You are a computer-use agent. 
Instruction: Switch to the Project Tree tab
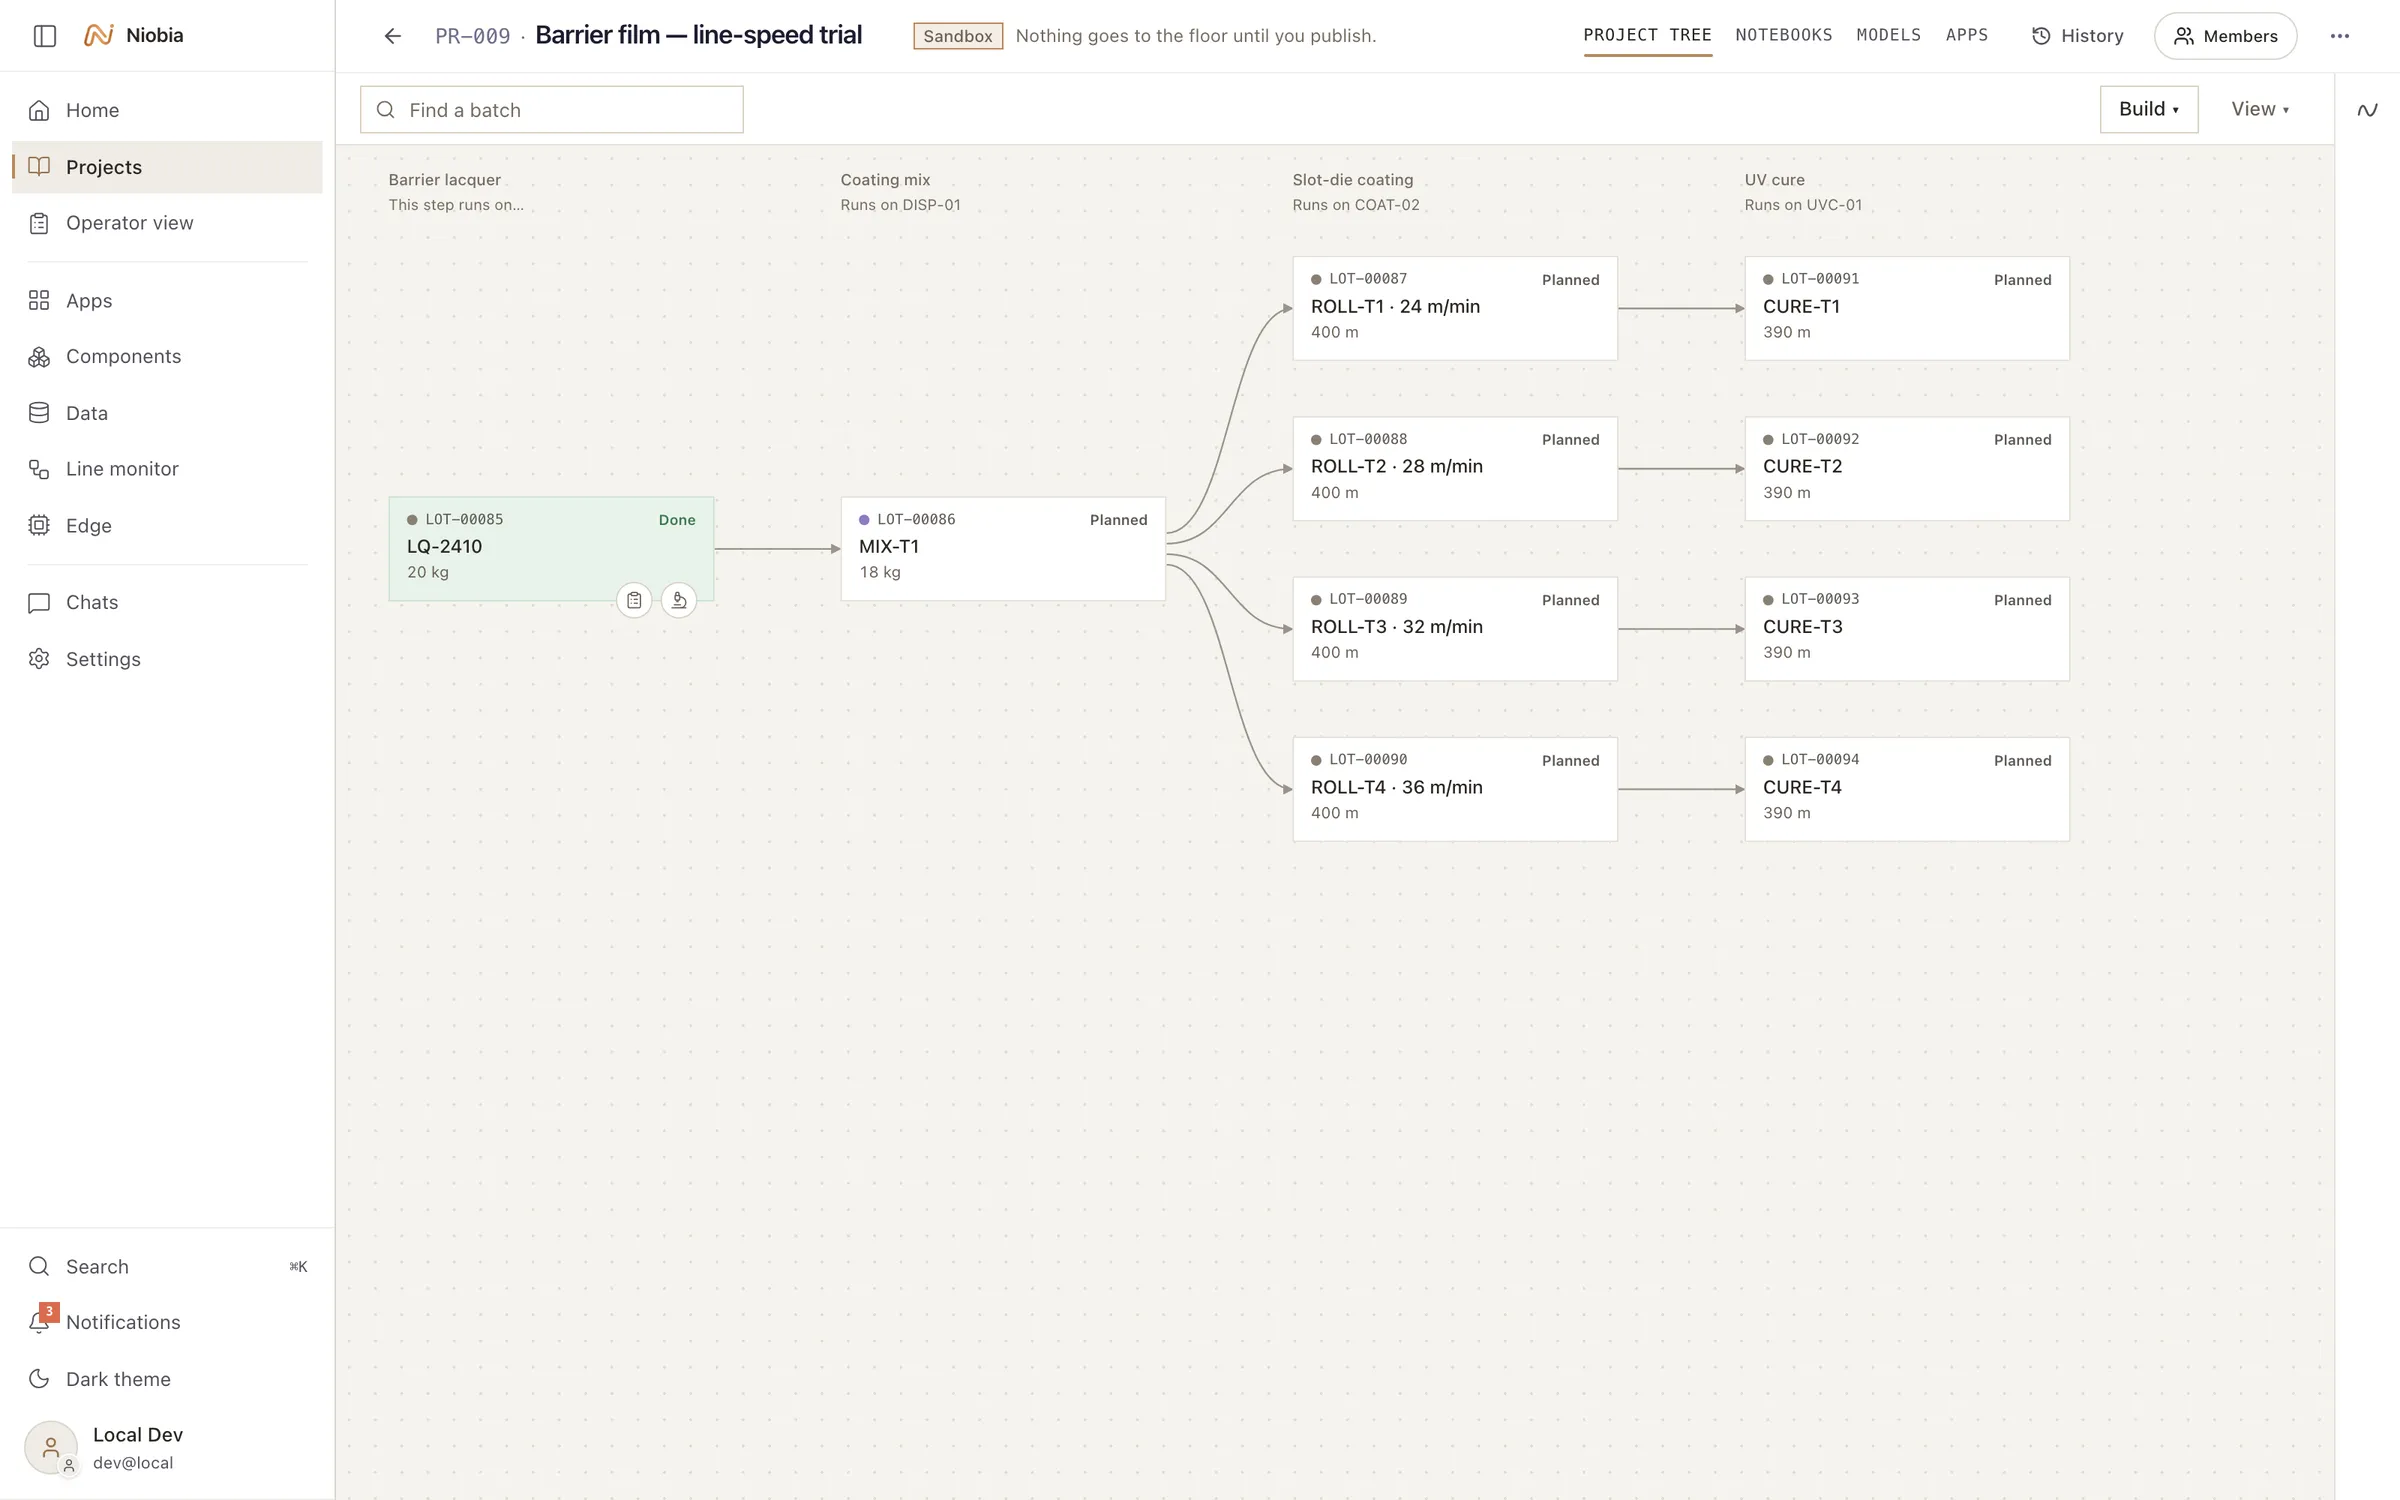(1647, 36)
